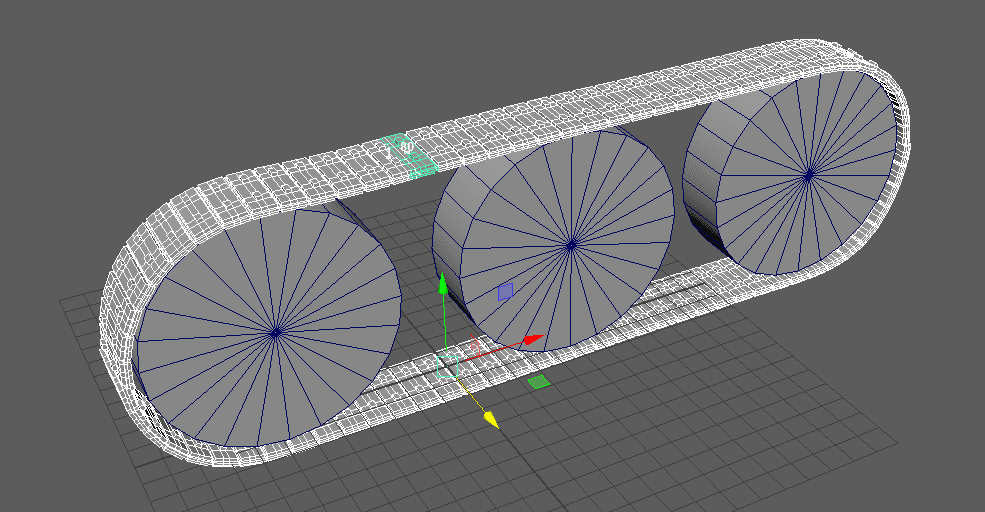
Task: Grab the yellow Z-axis arrow of the move manipulator
Action: pyautogui.click(x=491, y=420)
